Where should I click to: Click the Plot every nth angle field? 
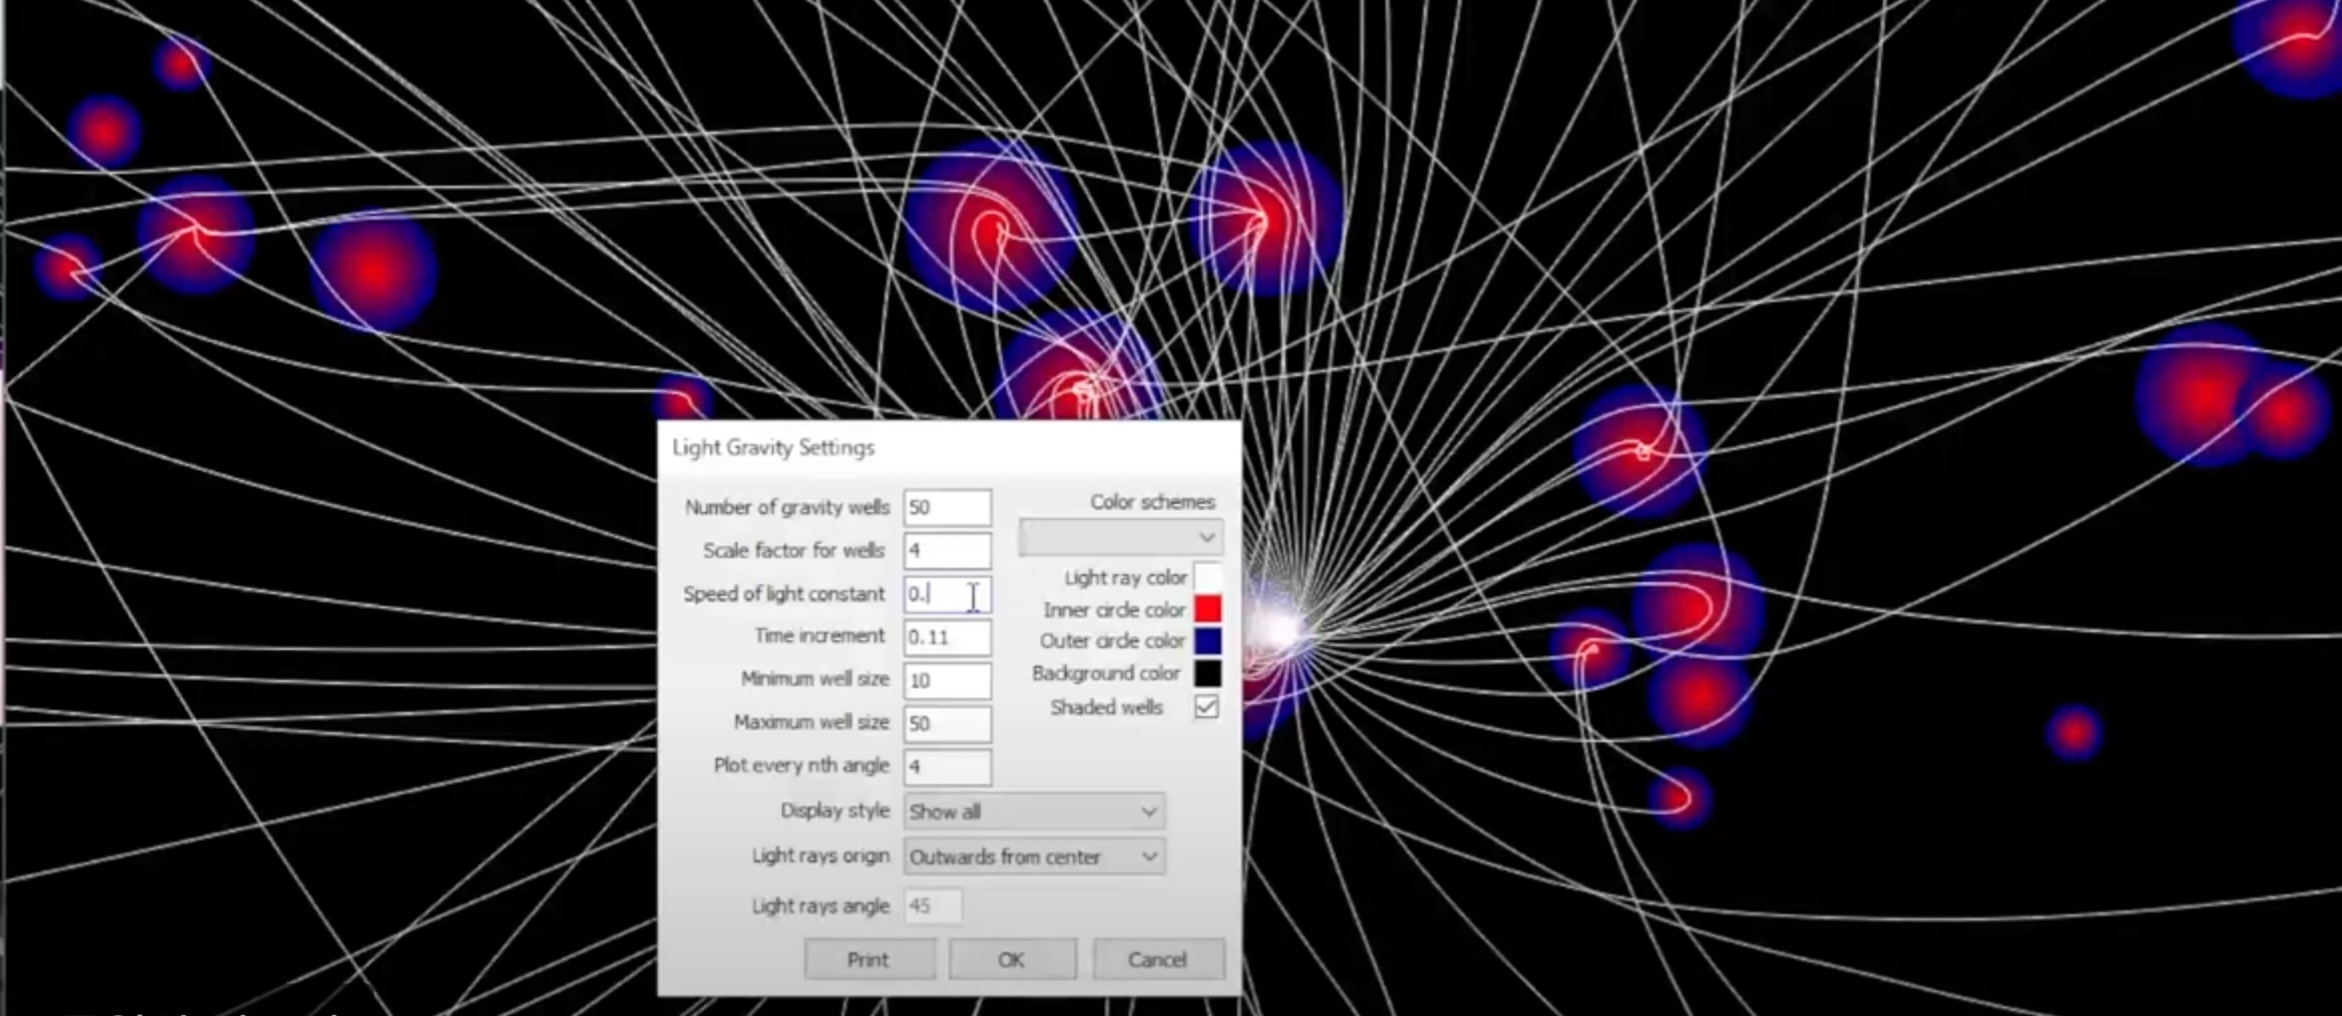pyautogui.click(x=947, y=766)
